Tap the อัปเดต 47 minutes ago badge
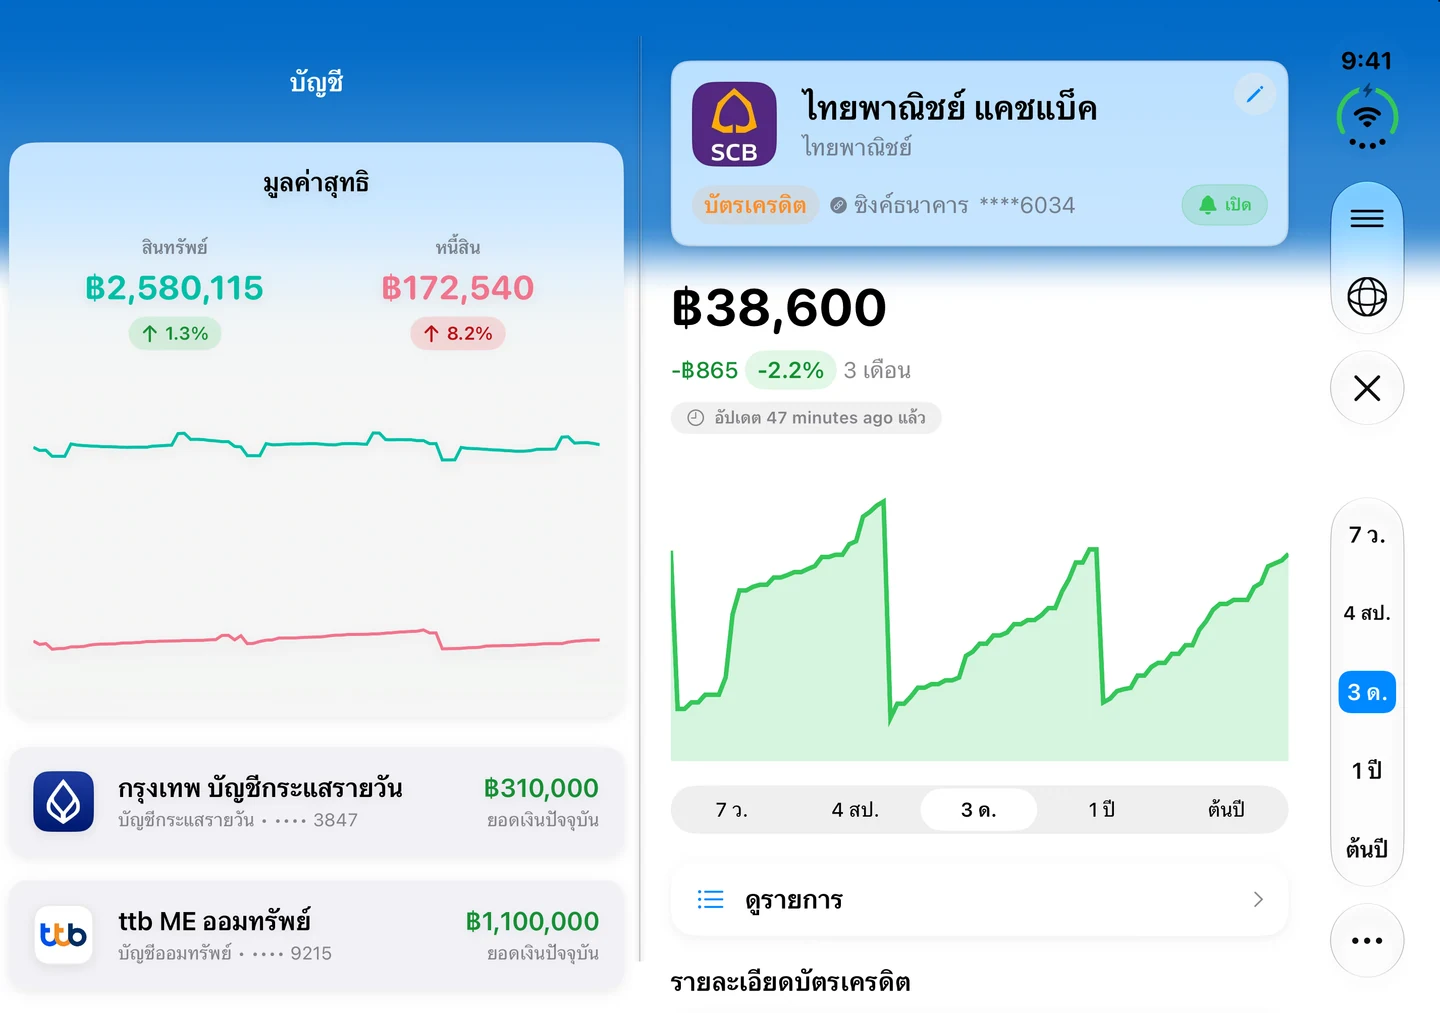 click(x=806, y=418)
